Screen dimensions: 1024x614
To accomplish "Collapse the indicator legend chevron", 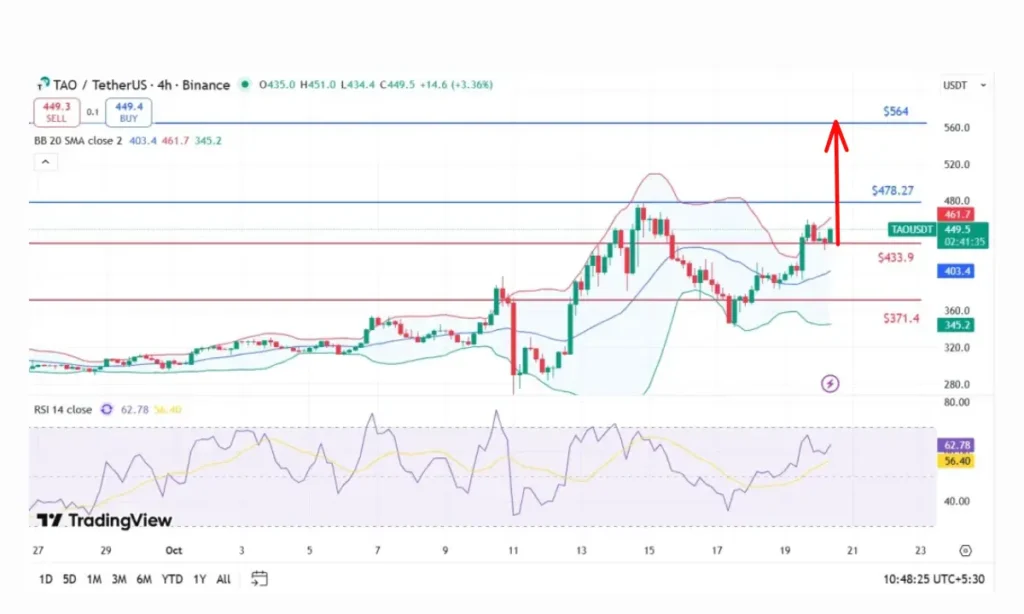I will point(43,161).
